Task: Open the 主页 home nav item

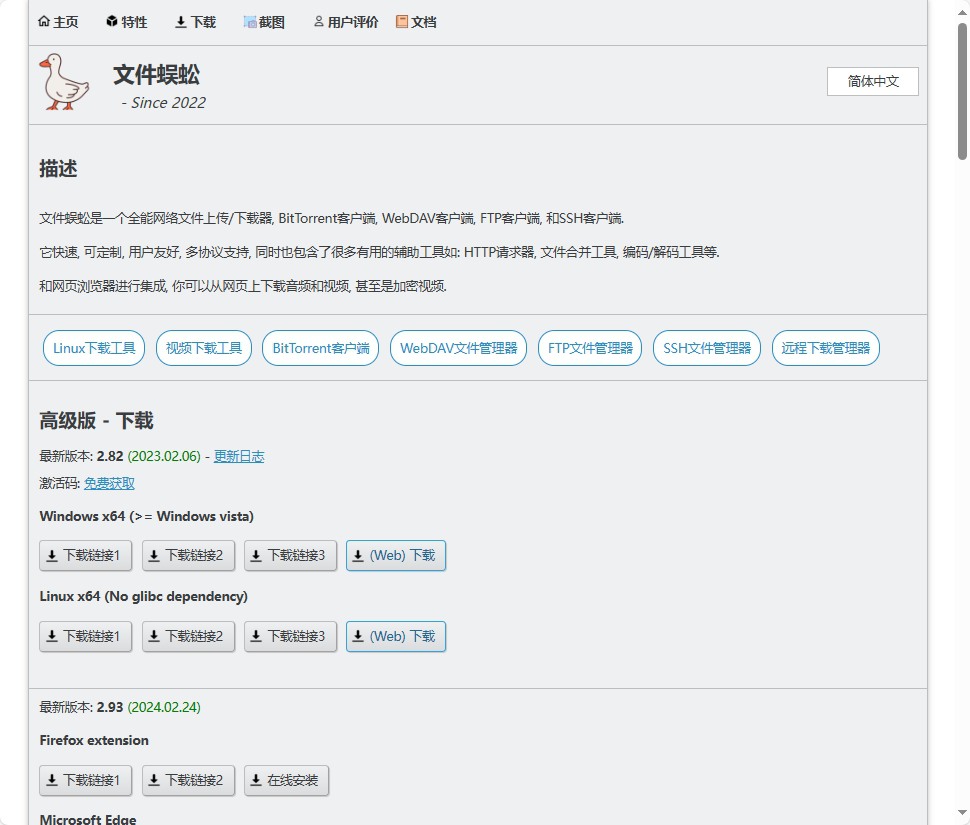Action: point(58,22)
